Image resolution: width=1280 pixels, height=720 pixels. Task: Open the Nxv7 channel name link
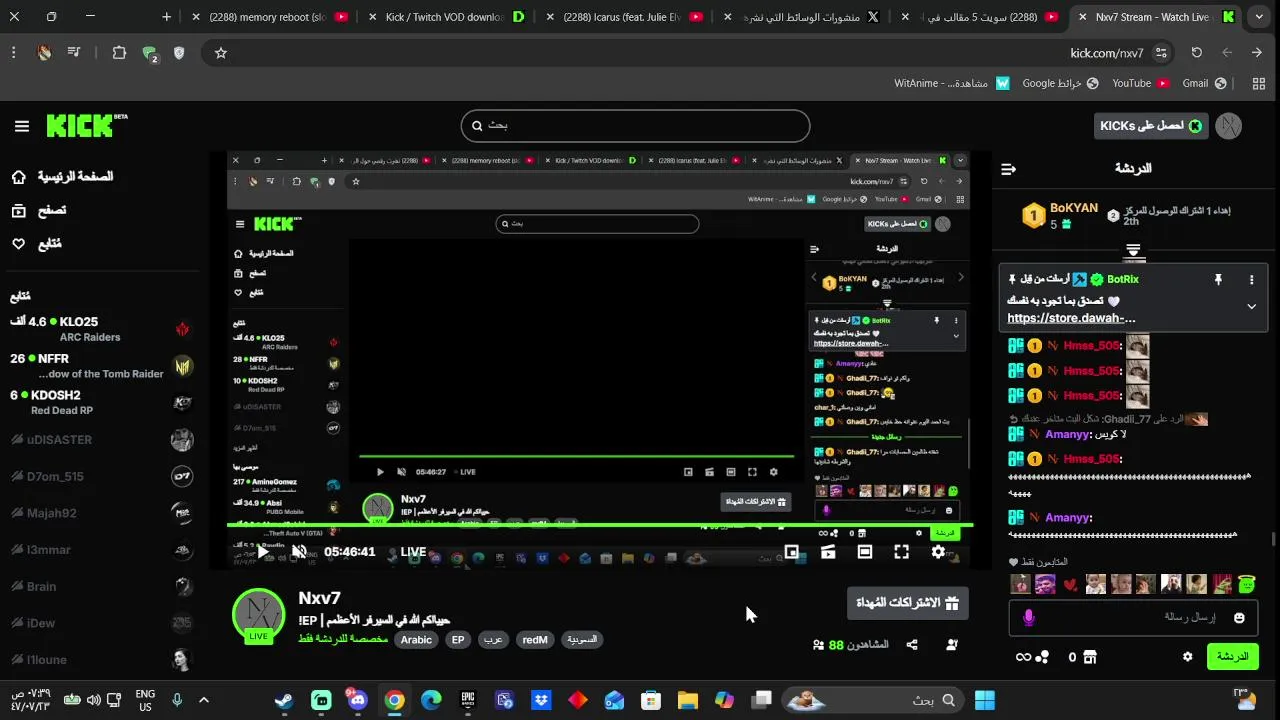click(319, 598)
